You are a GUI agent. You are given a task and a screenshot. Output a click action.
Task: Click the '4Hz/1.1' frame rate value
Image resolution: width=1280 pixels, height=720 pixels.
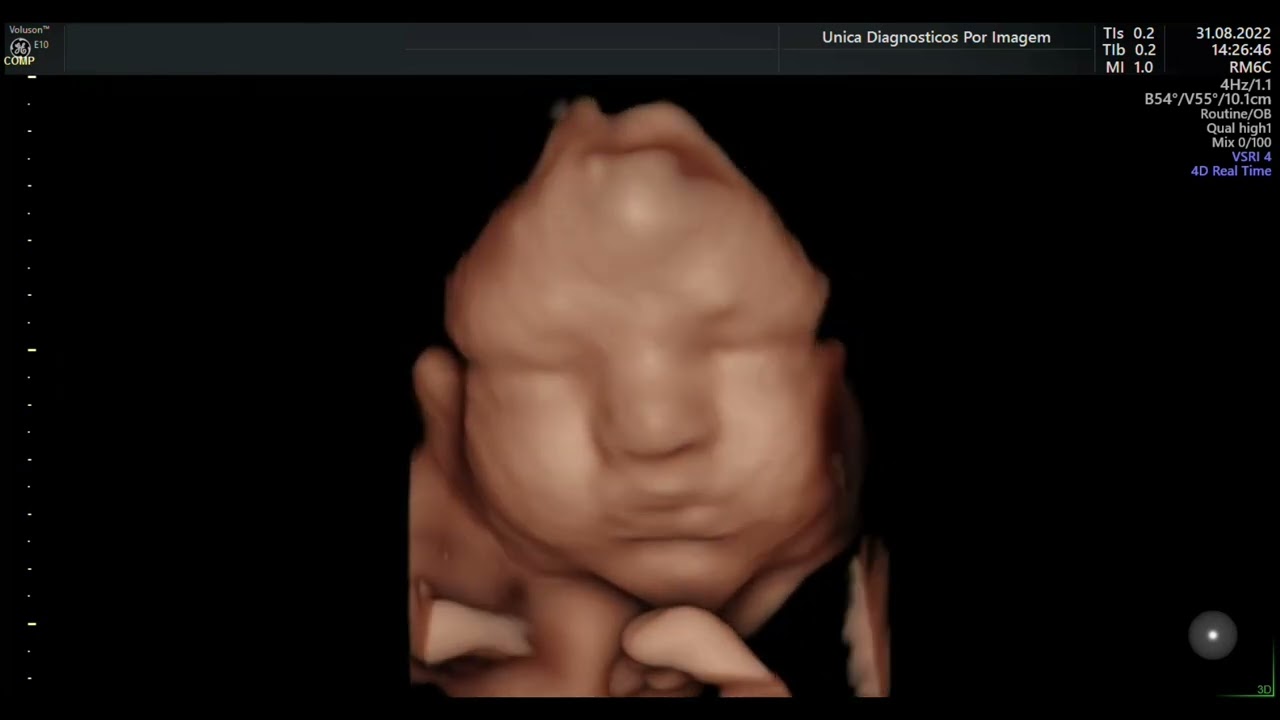pyautogui.click(x=1246, y=85)
